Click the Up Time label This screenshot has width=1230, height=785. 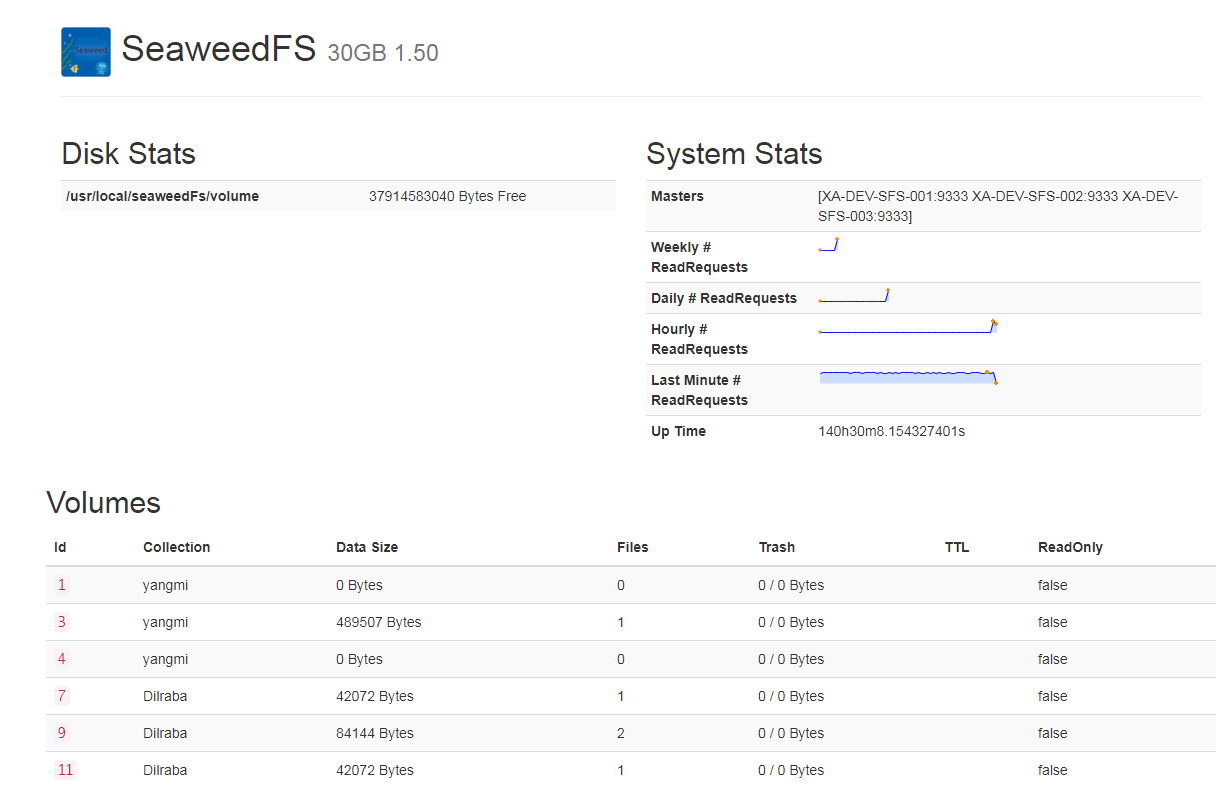[x=678, y=431]
